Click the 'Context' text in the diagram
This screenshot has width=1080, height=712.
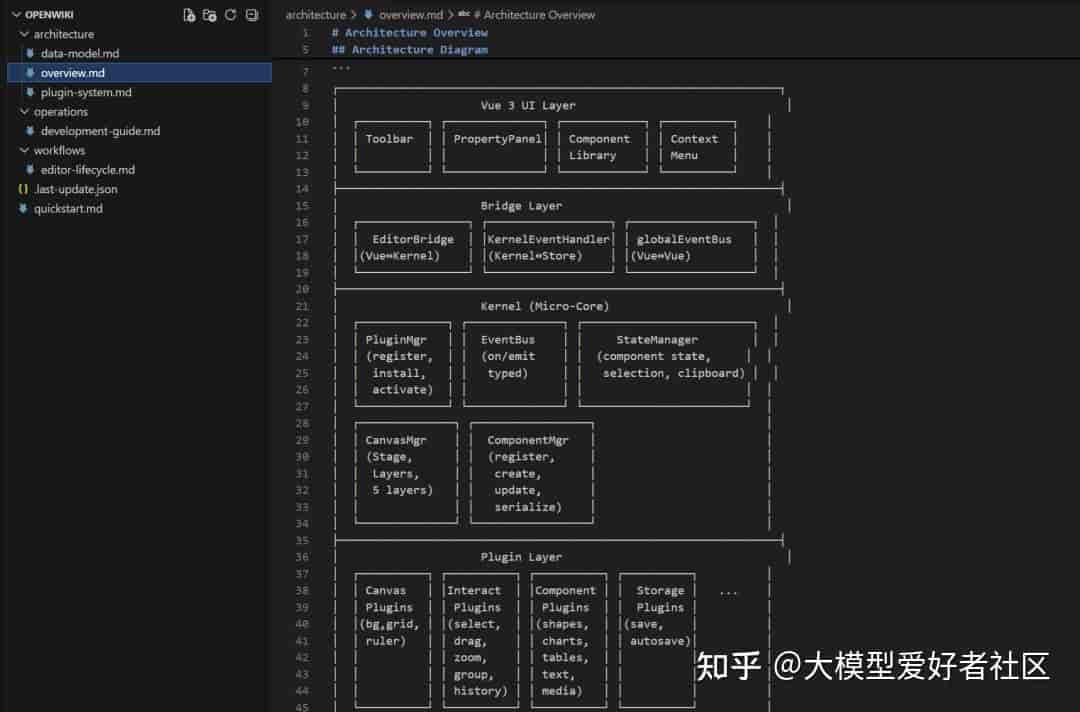point(694,138)
